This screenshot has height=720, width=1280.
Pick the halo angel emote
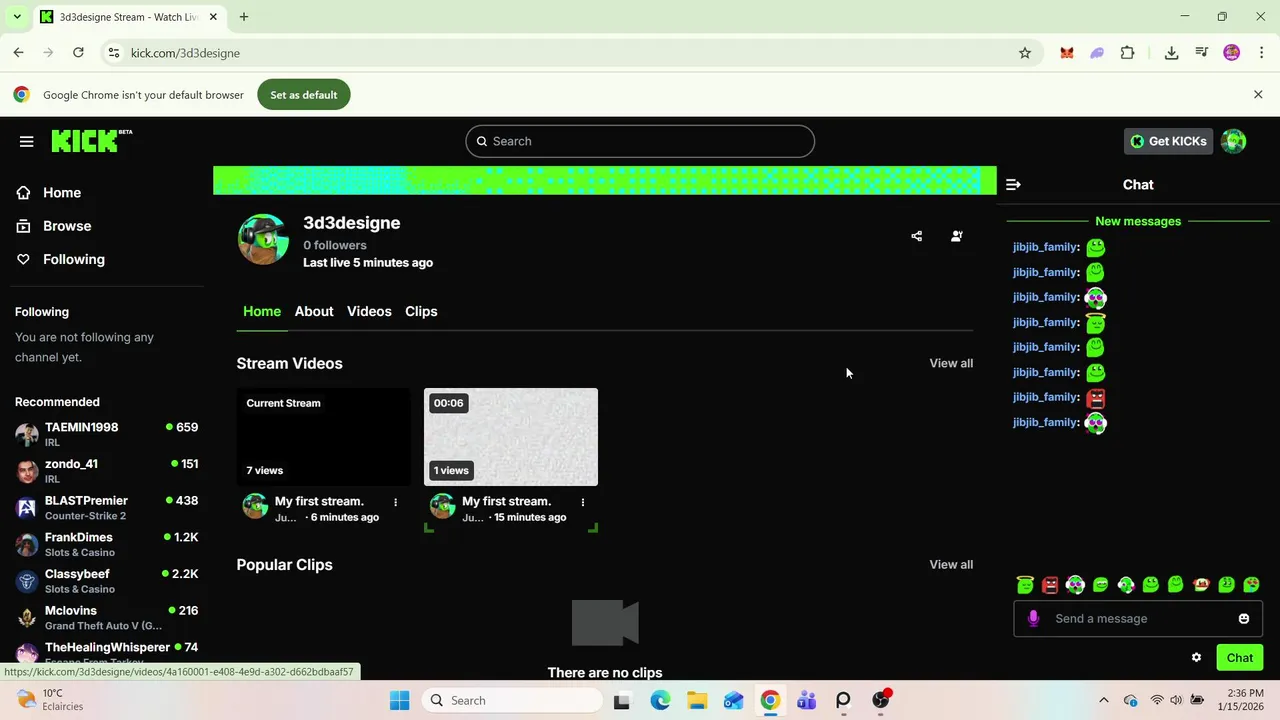tap(1025, 585)
